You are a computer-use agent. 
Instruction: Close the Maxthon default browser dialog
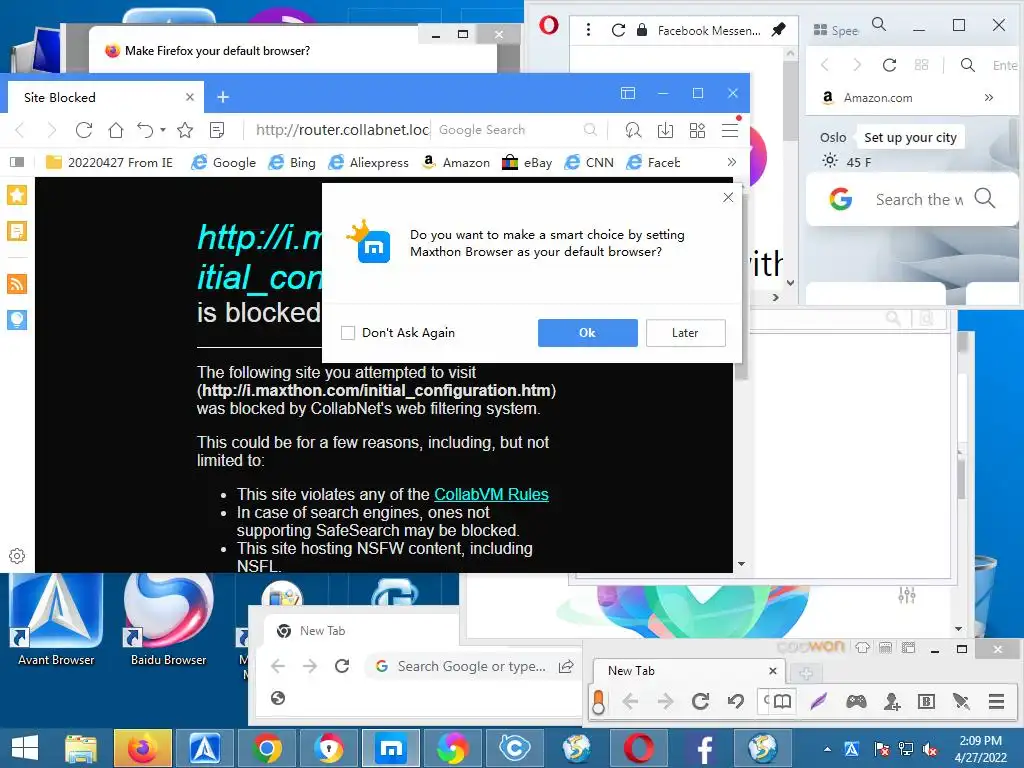pos(728,197)
